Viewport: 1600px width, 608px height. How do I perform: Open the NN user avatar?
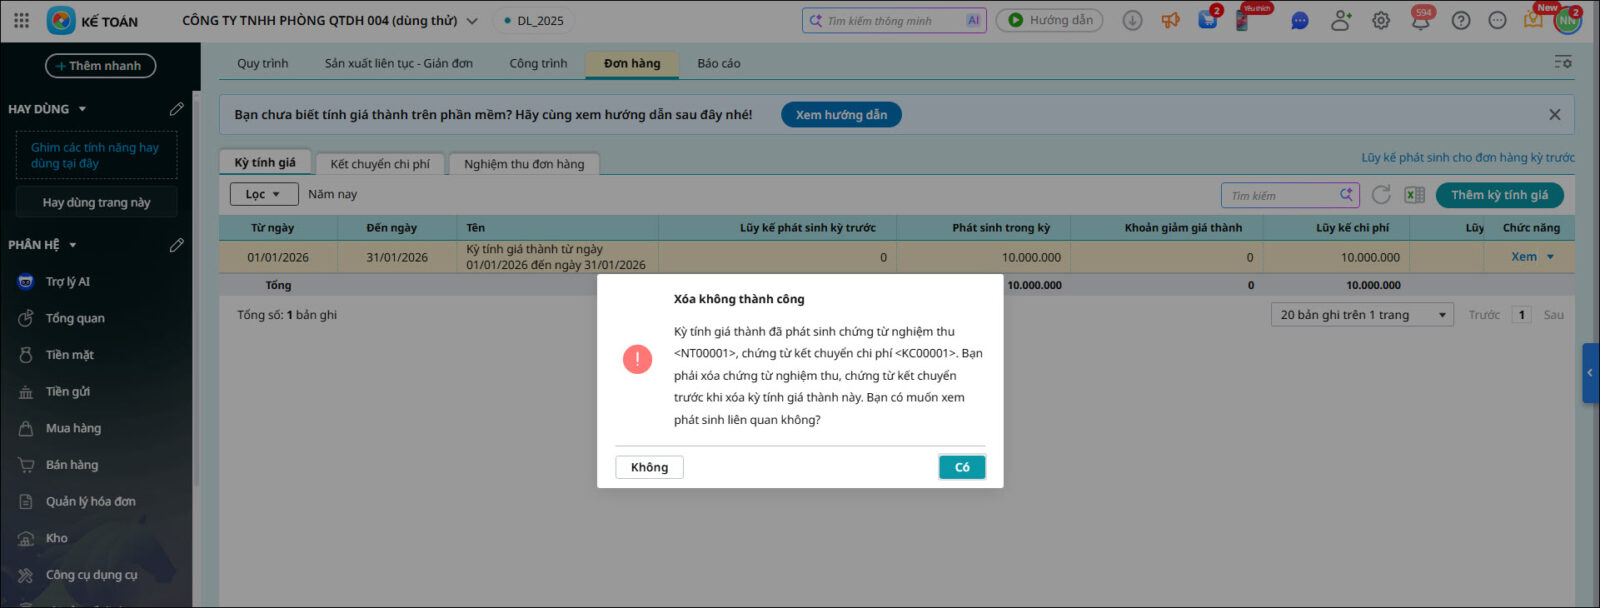click(x=1567, y=20)
